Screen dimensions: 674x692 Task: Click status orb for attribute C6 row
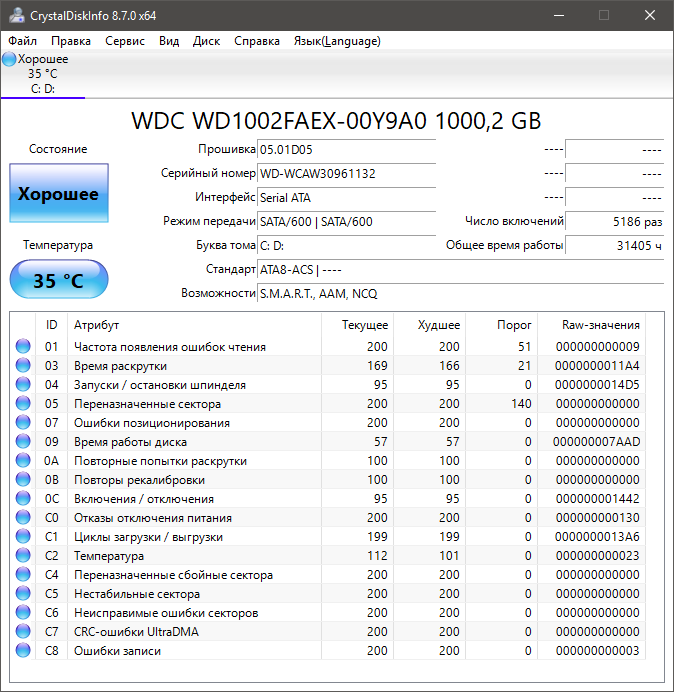click(23, 612)
